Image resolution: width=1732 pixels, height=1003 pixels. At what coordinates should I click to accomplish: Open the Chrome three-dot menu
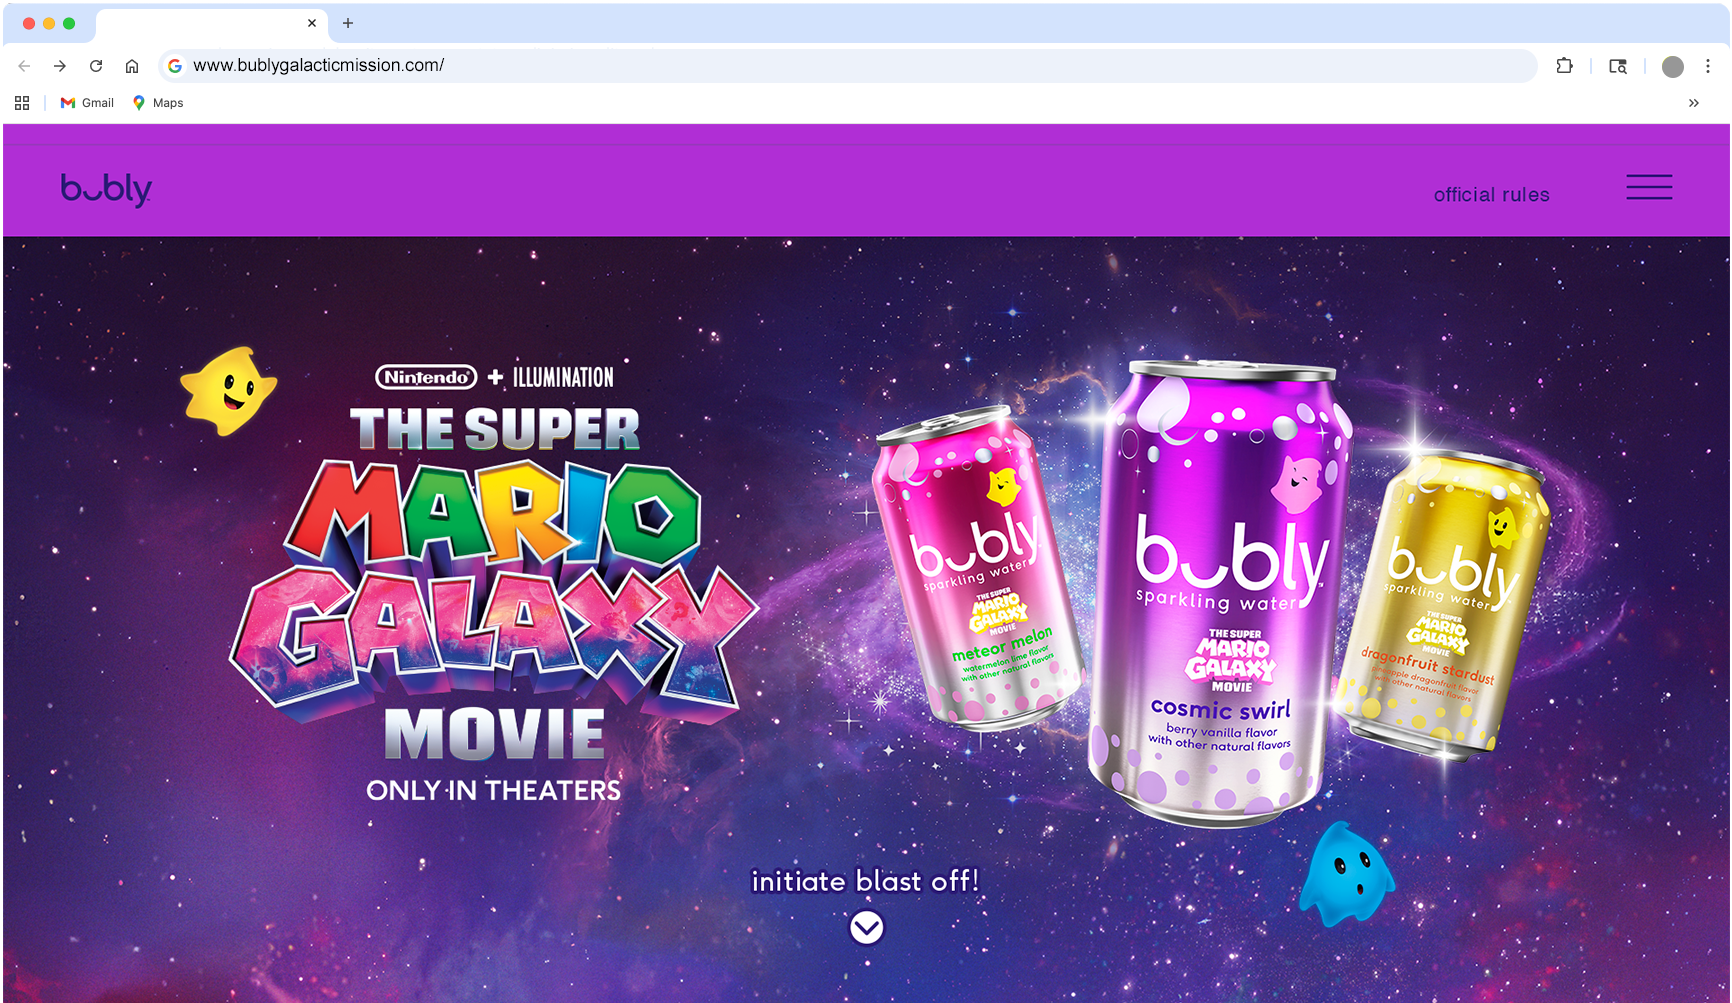pyautogui.click(x=1708, y=66)
